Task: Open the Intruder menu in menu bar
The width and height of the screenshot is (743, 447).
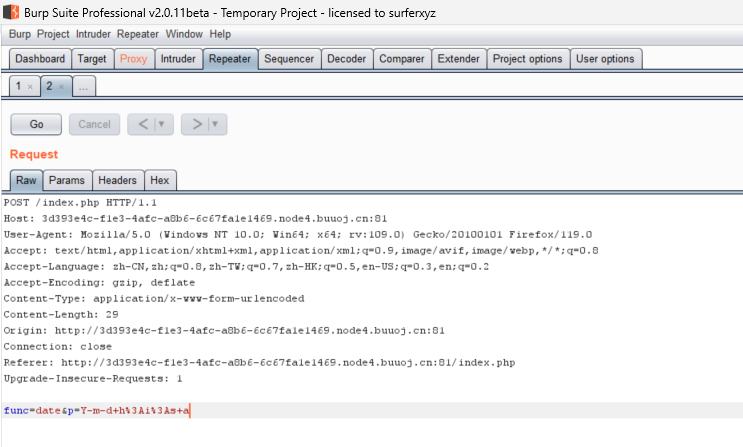Action: point(93,34)
